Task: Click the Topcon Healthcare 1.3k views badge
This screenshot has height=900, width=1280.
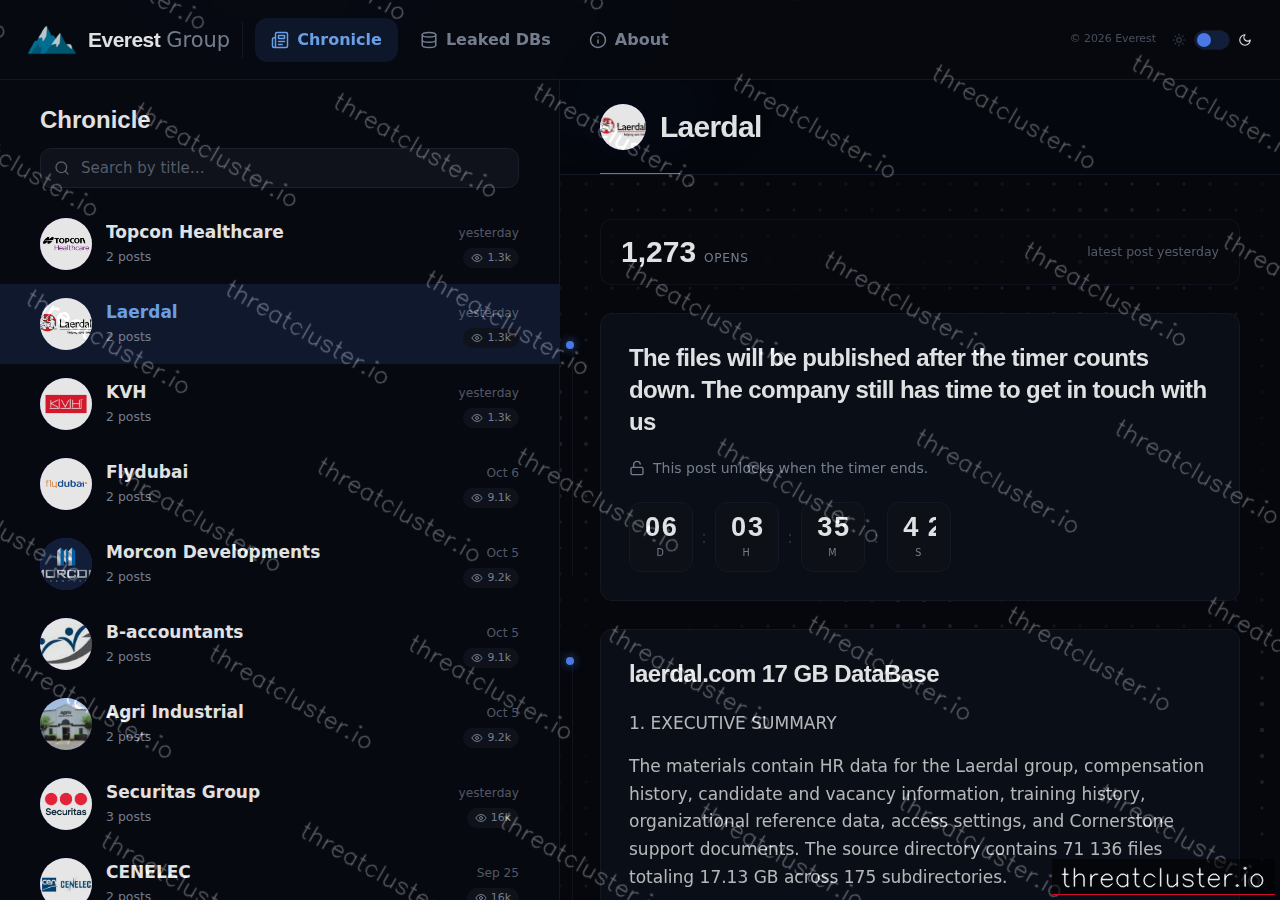Action: click(491, 258)
